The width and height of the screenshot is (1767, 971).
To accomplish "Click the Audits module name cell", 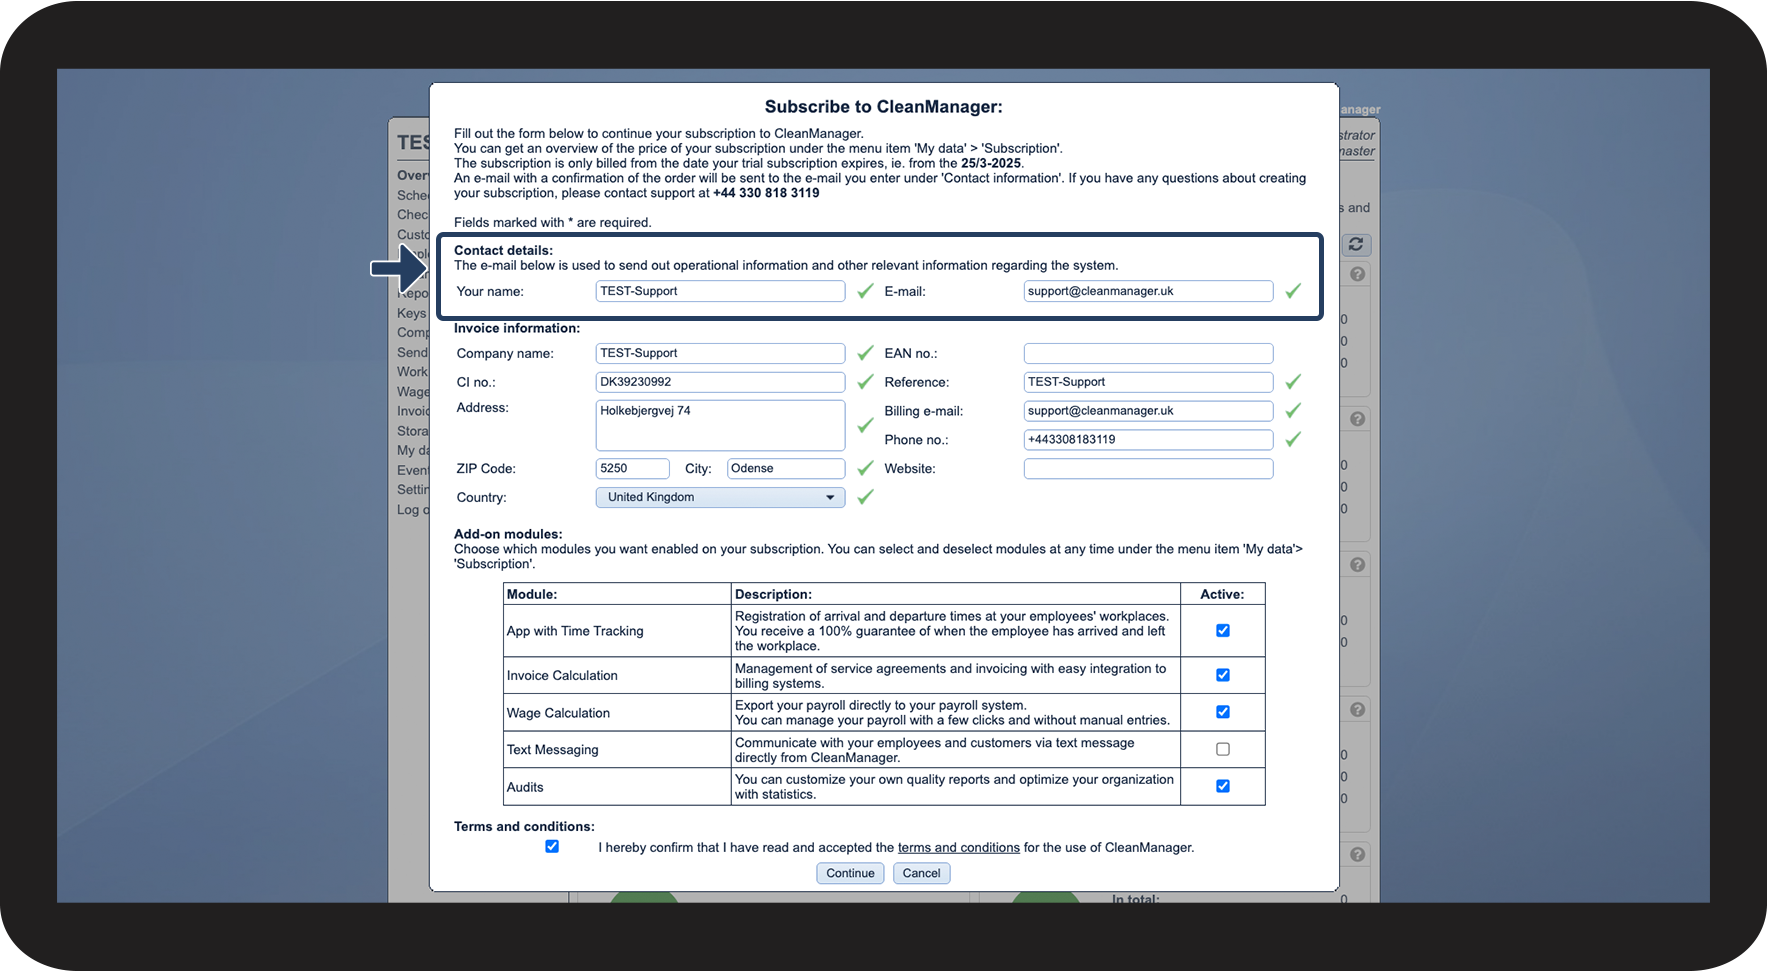I will [617, 787].
